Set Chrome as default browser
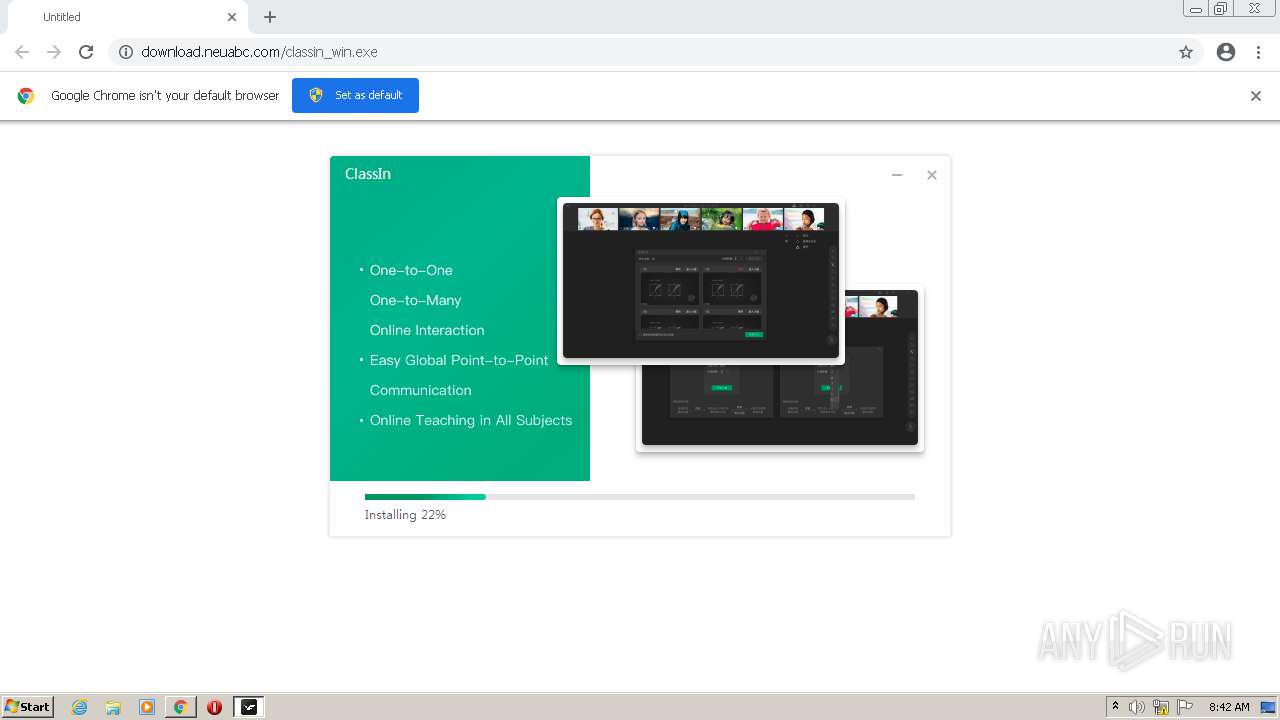Viewport: 1280px width, 720px height. [355, 95]
